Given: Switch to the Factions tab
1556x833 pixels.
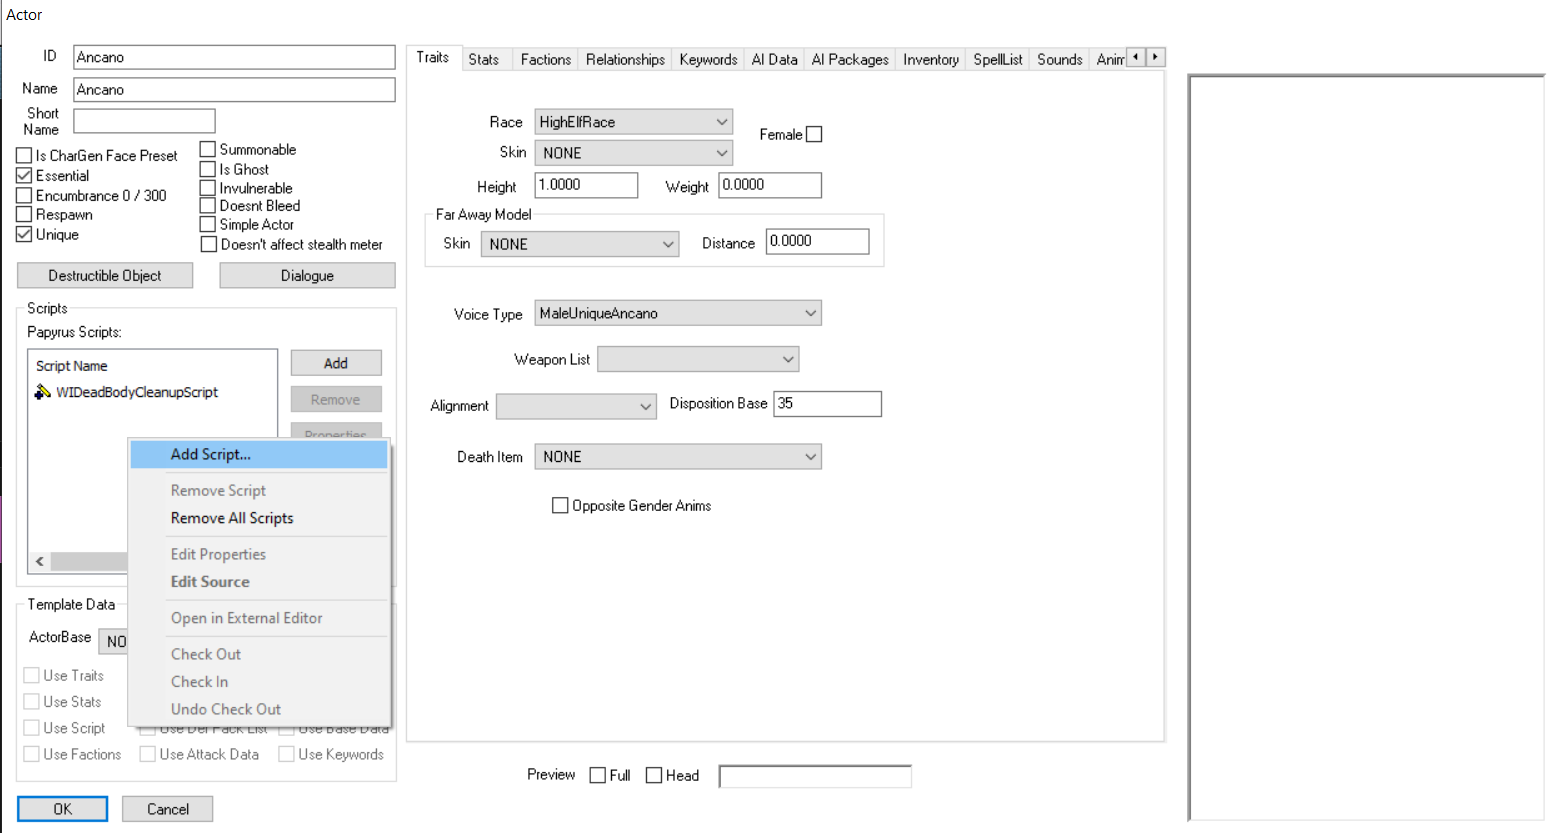Looking at the screenshot, I should (545, 59).
